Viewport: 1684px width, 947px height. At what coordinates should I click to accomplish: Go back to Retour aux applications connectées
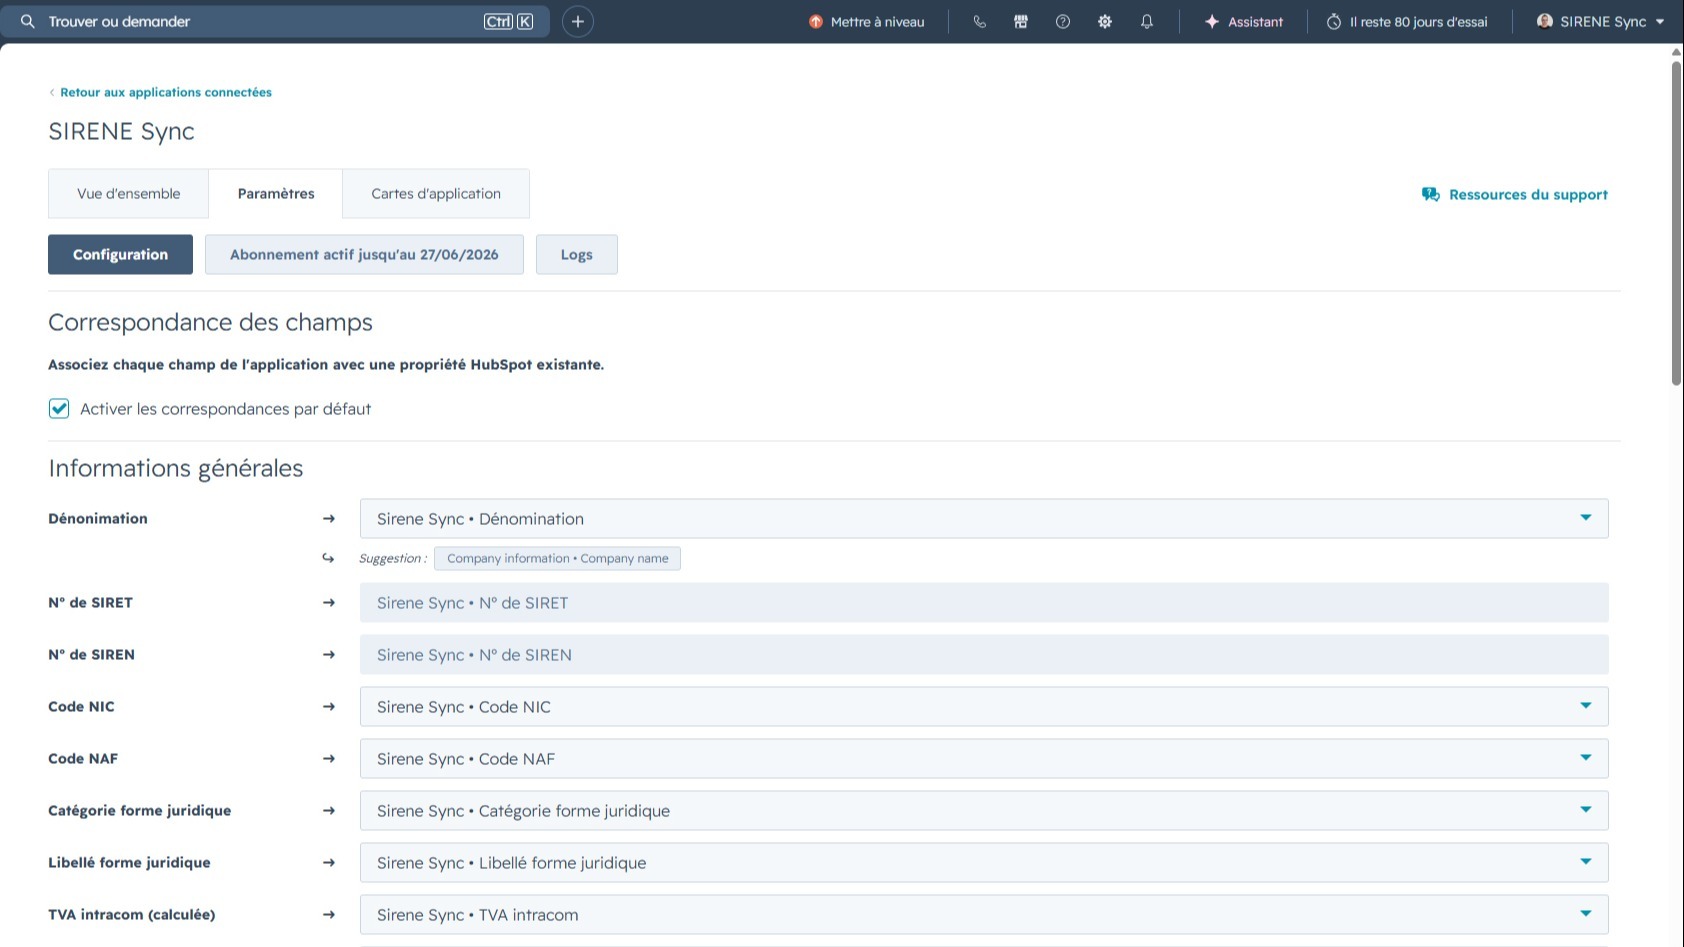point(166,92)
